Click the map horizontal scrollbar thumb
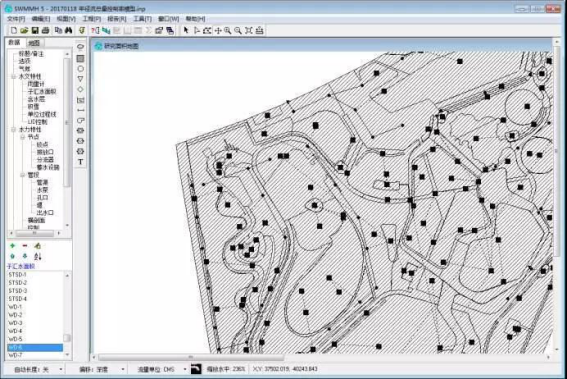567x379 pixels. click(x=191, y=357)
